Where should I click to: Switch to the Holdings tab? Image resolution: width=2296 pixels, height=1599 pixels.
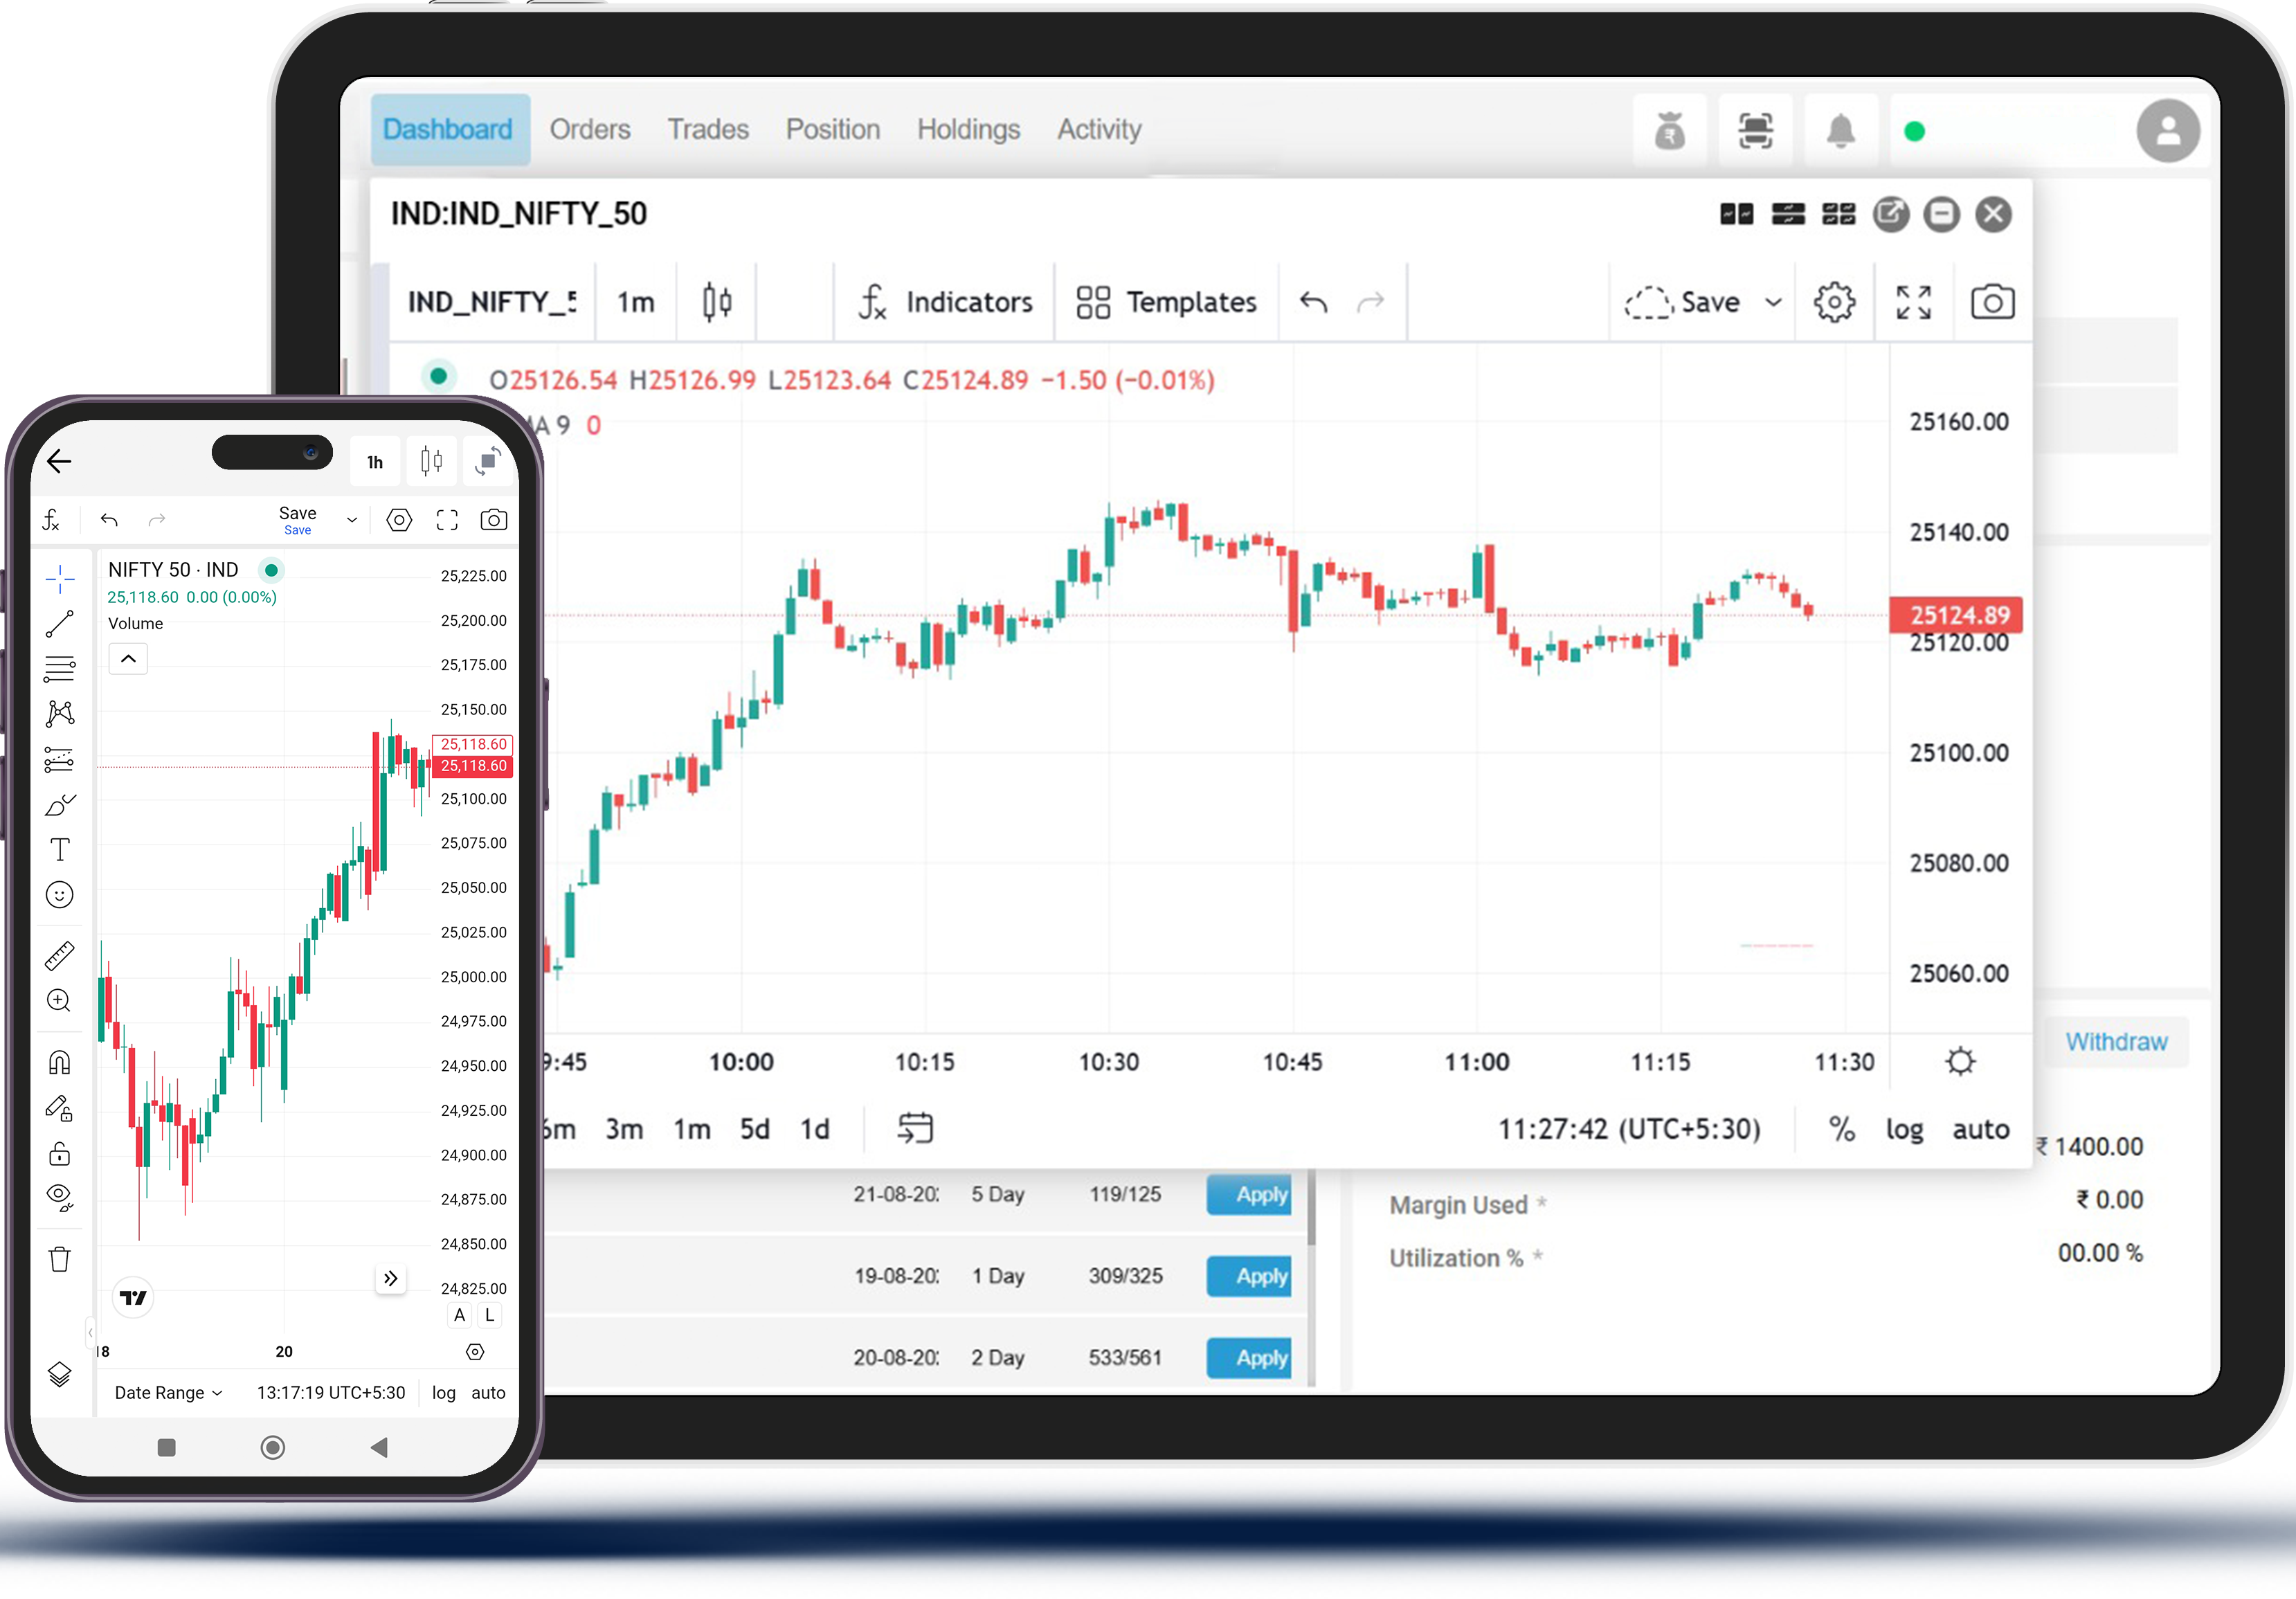969,130
